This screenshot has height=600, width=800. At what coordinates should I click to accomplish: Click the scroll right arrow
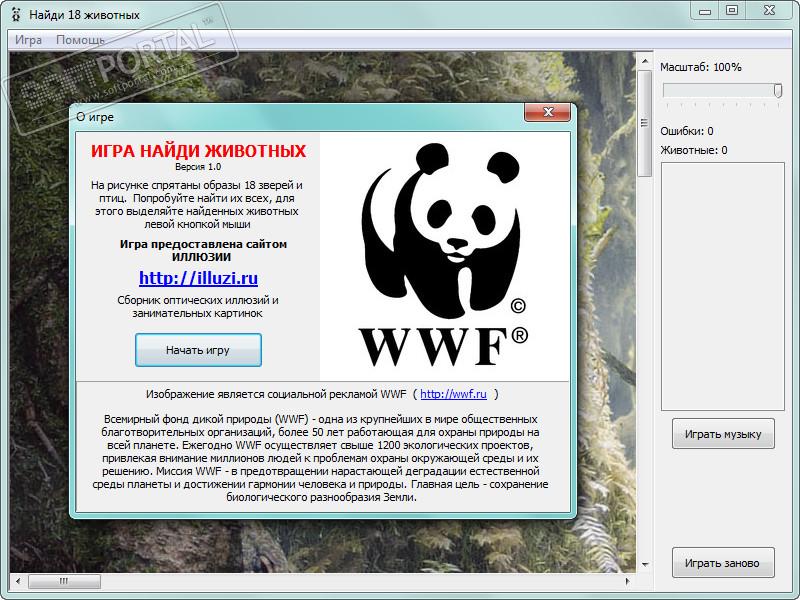tap(628, 581)
